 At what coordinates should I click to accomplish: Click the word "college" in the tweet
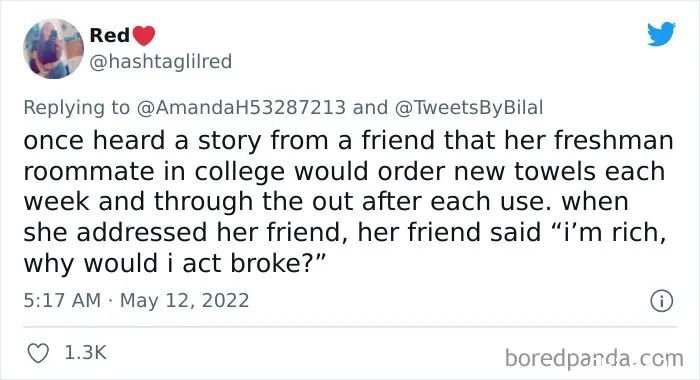pos(240,173)
